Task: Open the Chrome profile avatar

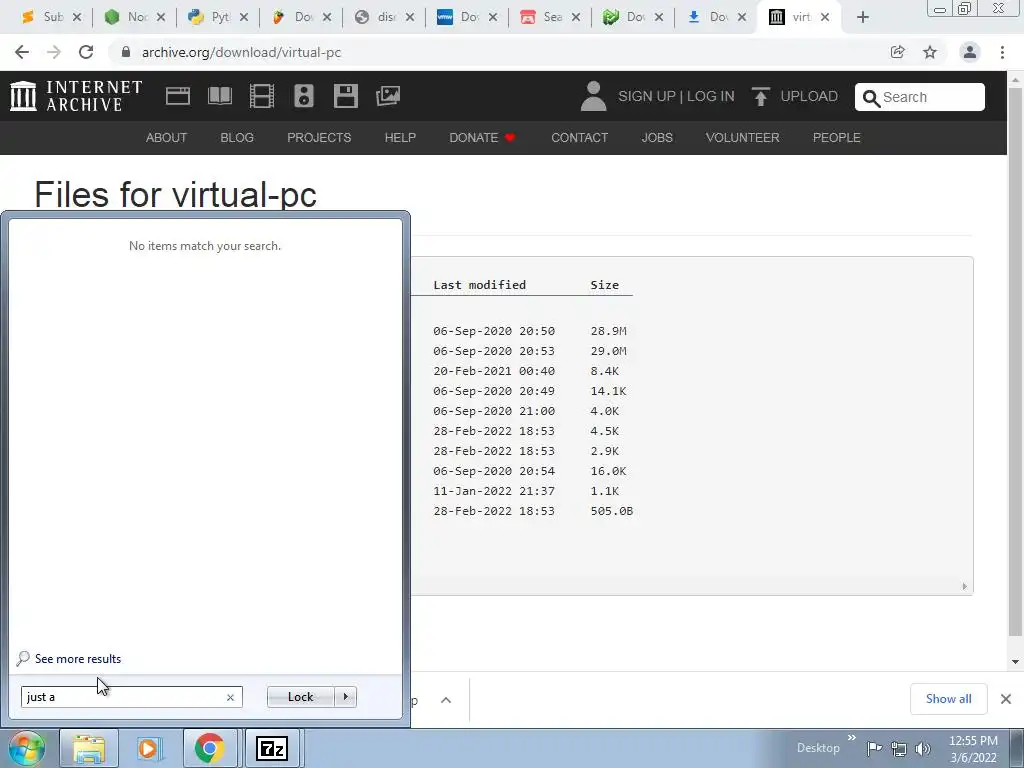Action: coord(970,52)
